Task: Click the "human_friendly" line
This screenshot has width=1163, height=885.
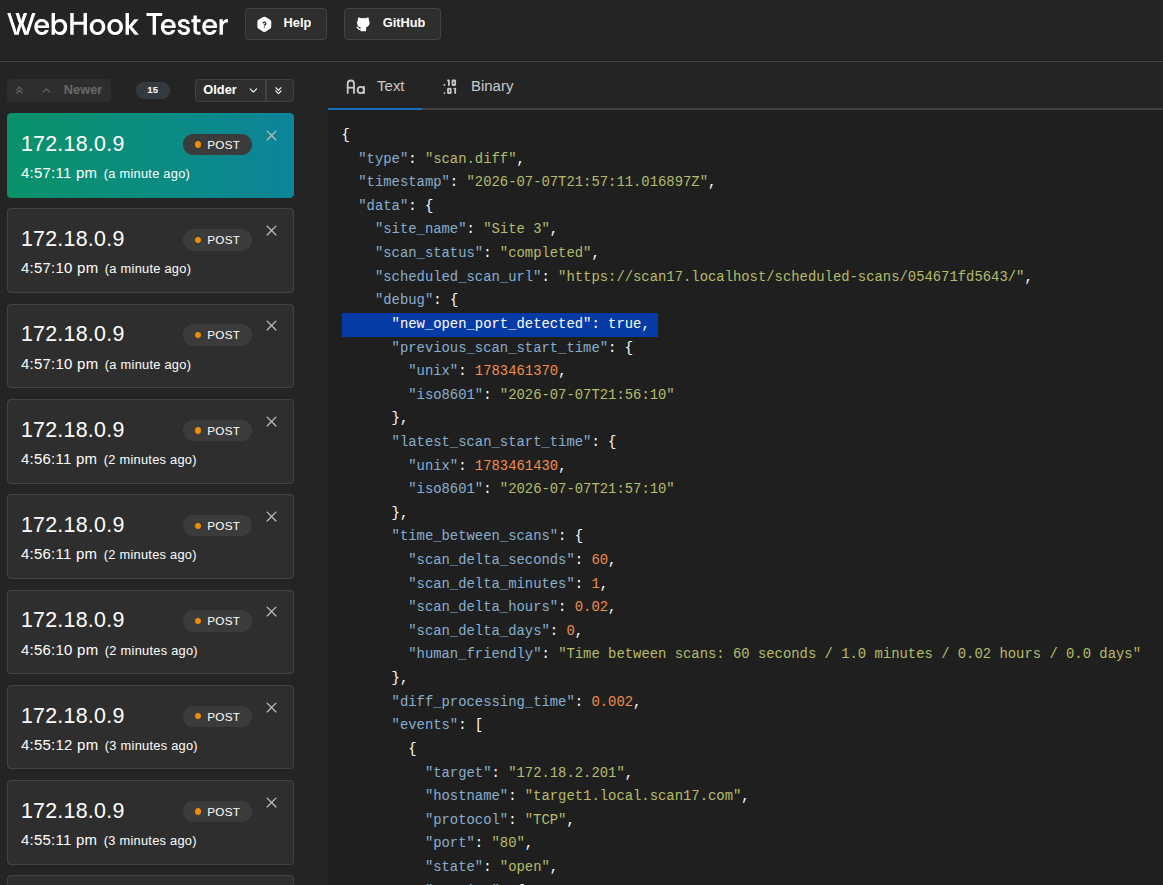Action: coord(774,654)
